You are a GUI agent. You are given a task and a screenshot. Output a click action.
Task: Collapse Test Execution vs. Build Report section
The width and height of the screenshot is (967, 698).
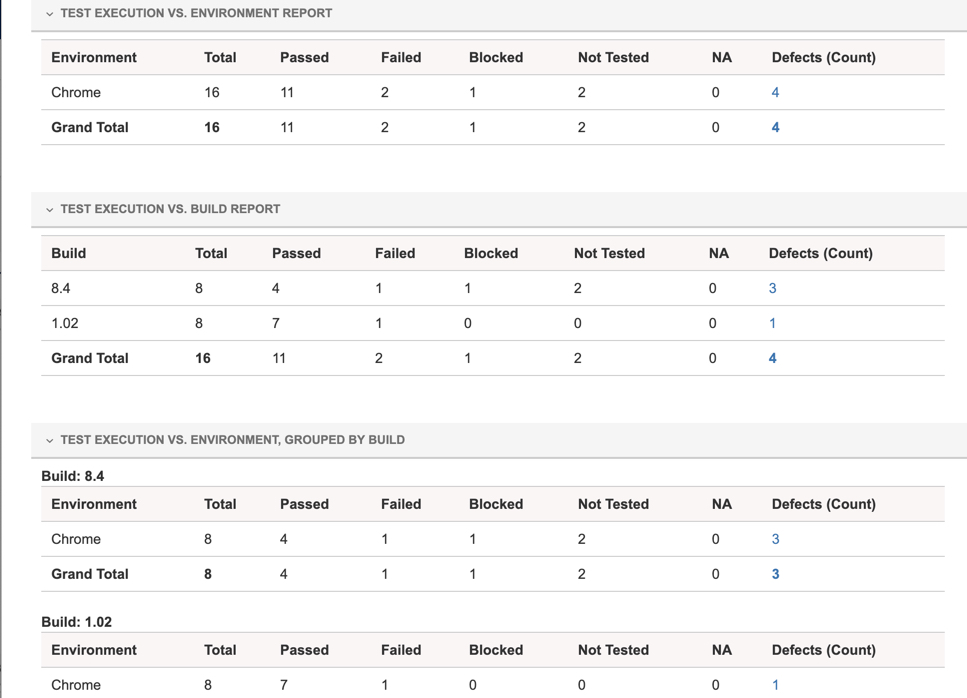pyautogui.click(x=50, y=210)
